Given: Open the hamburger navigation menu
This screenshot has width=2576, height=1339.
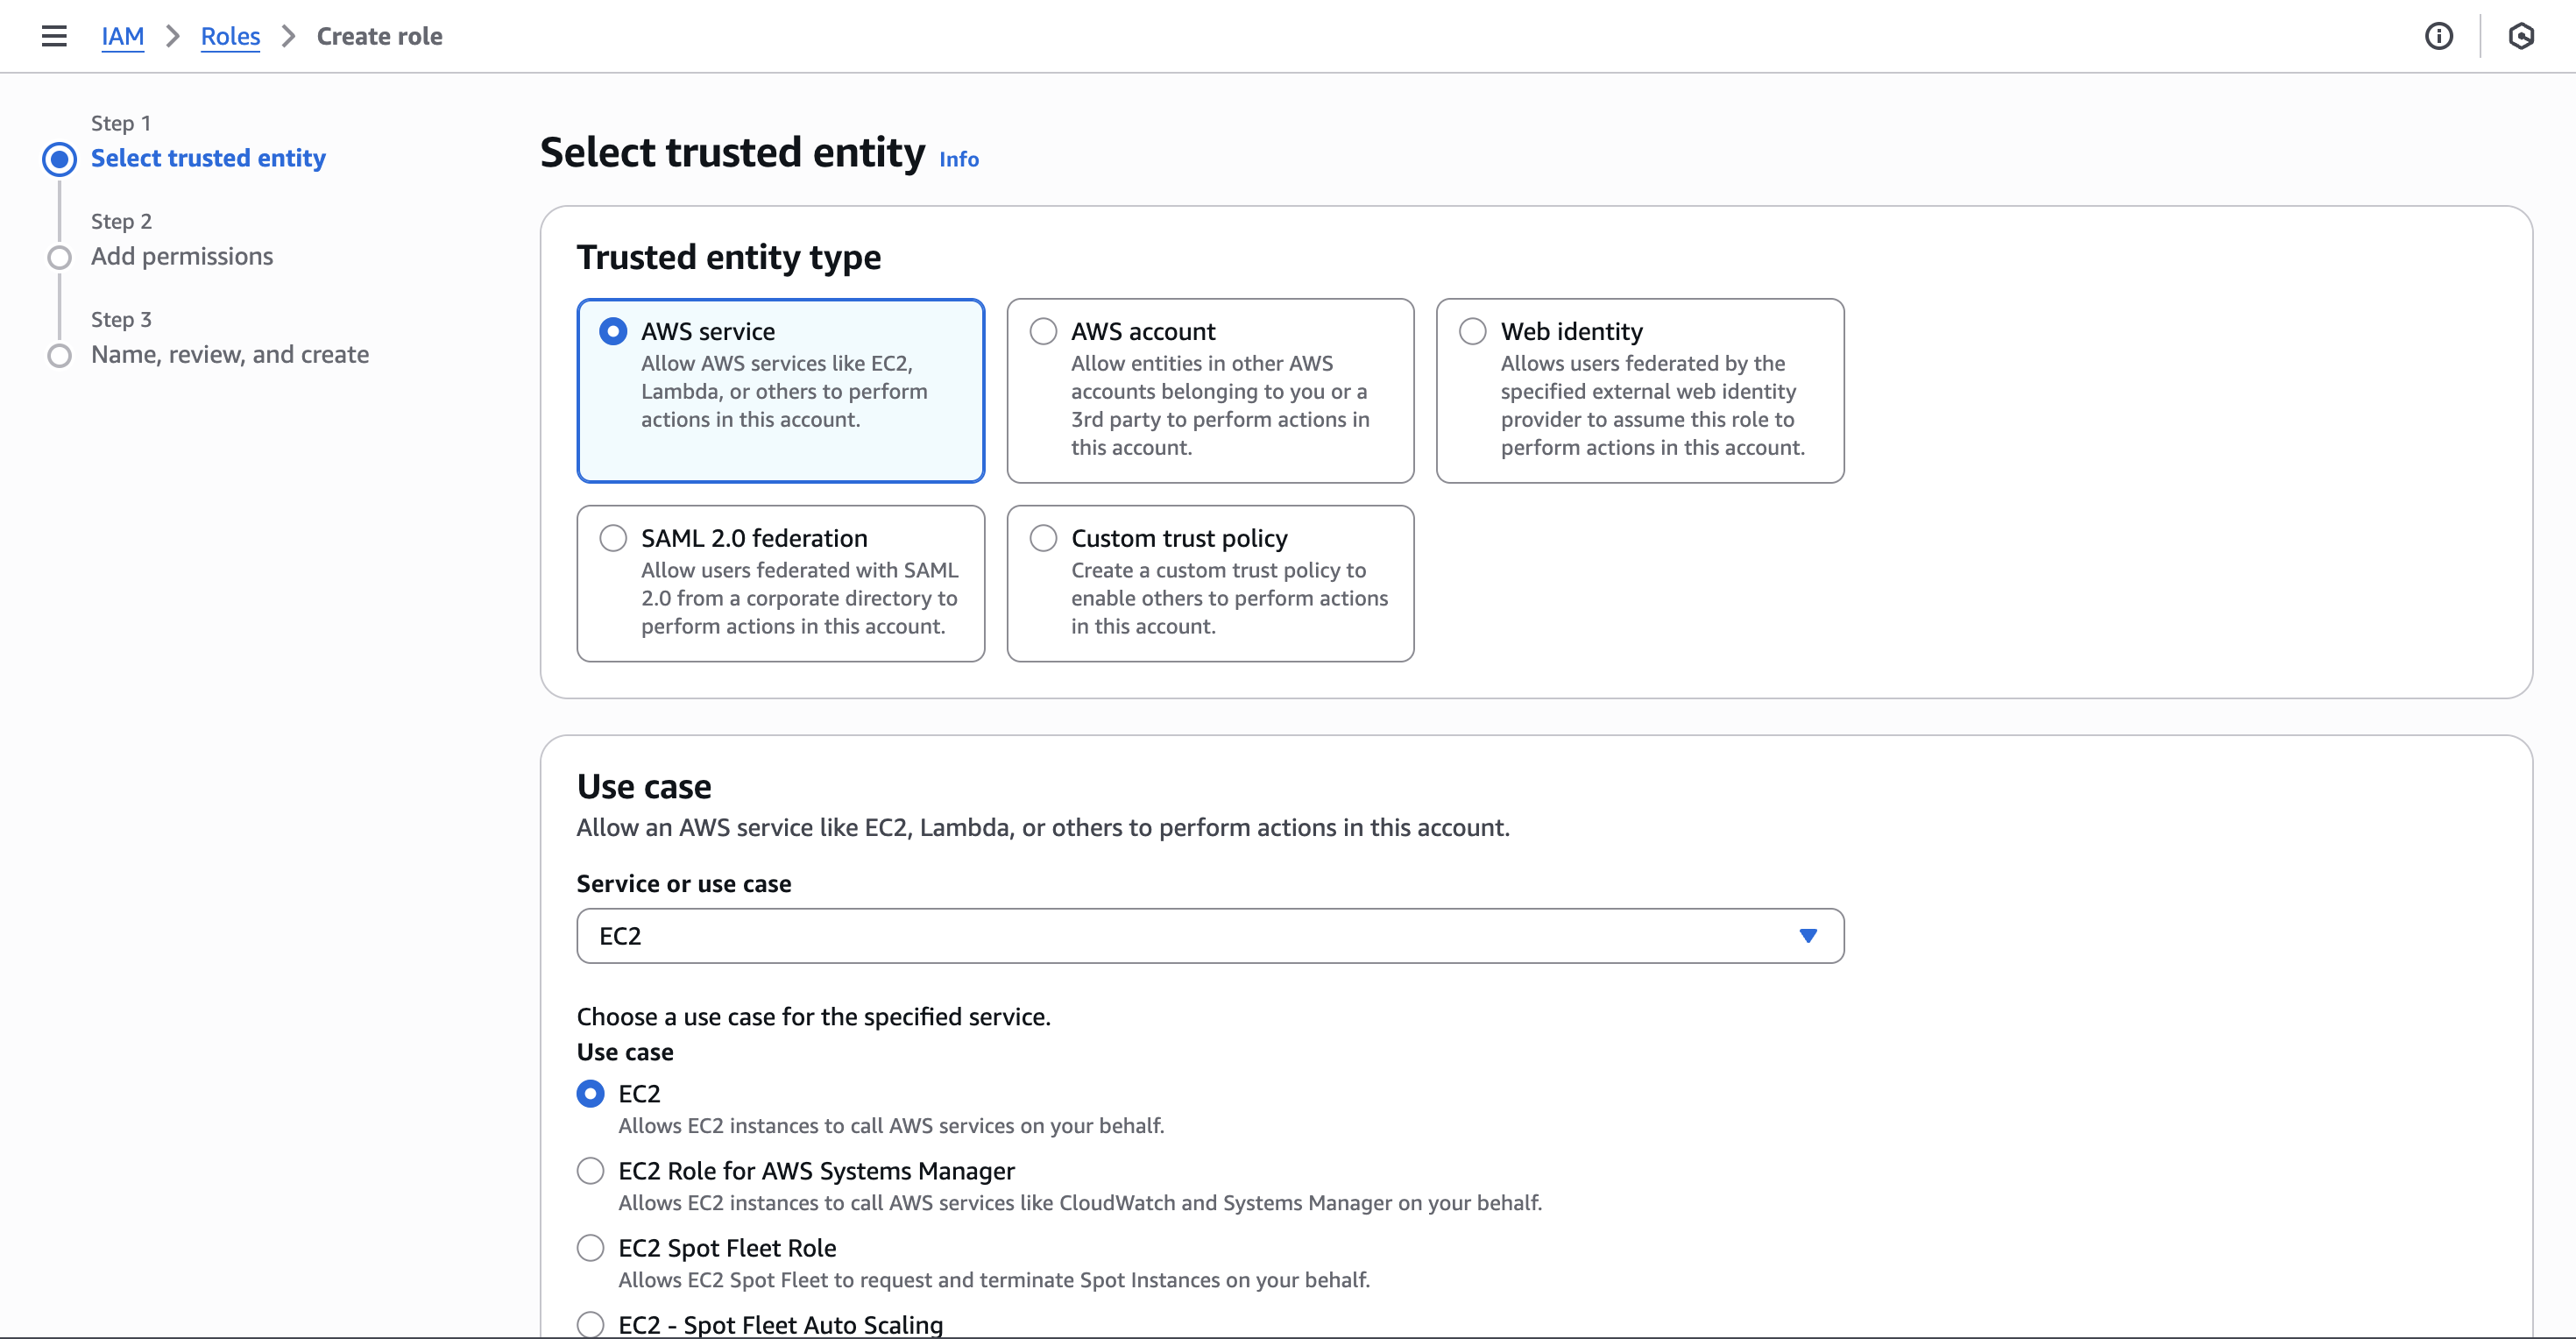Looking at the screenshot, I should 54,36.
